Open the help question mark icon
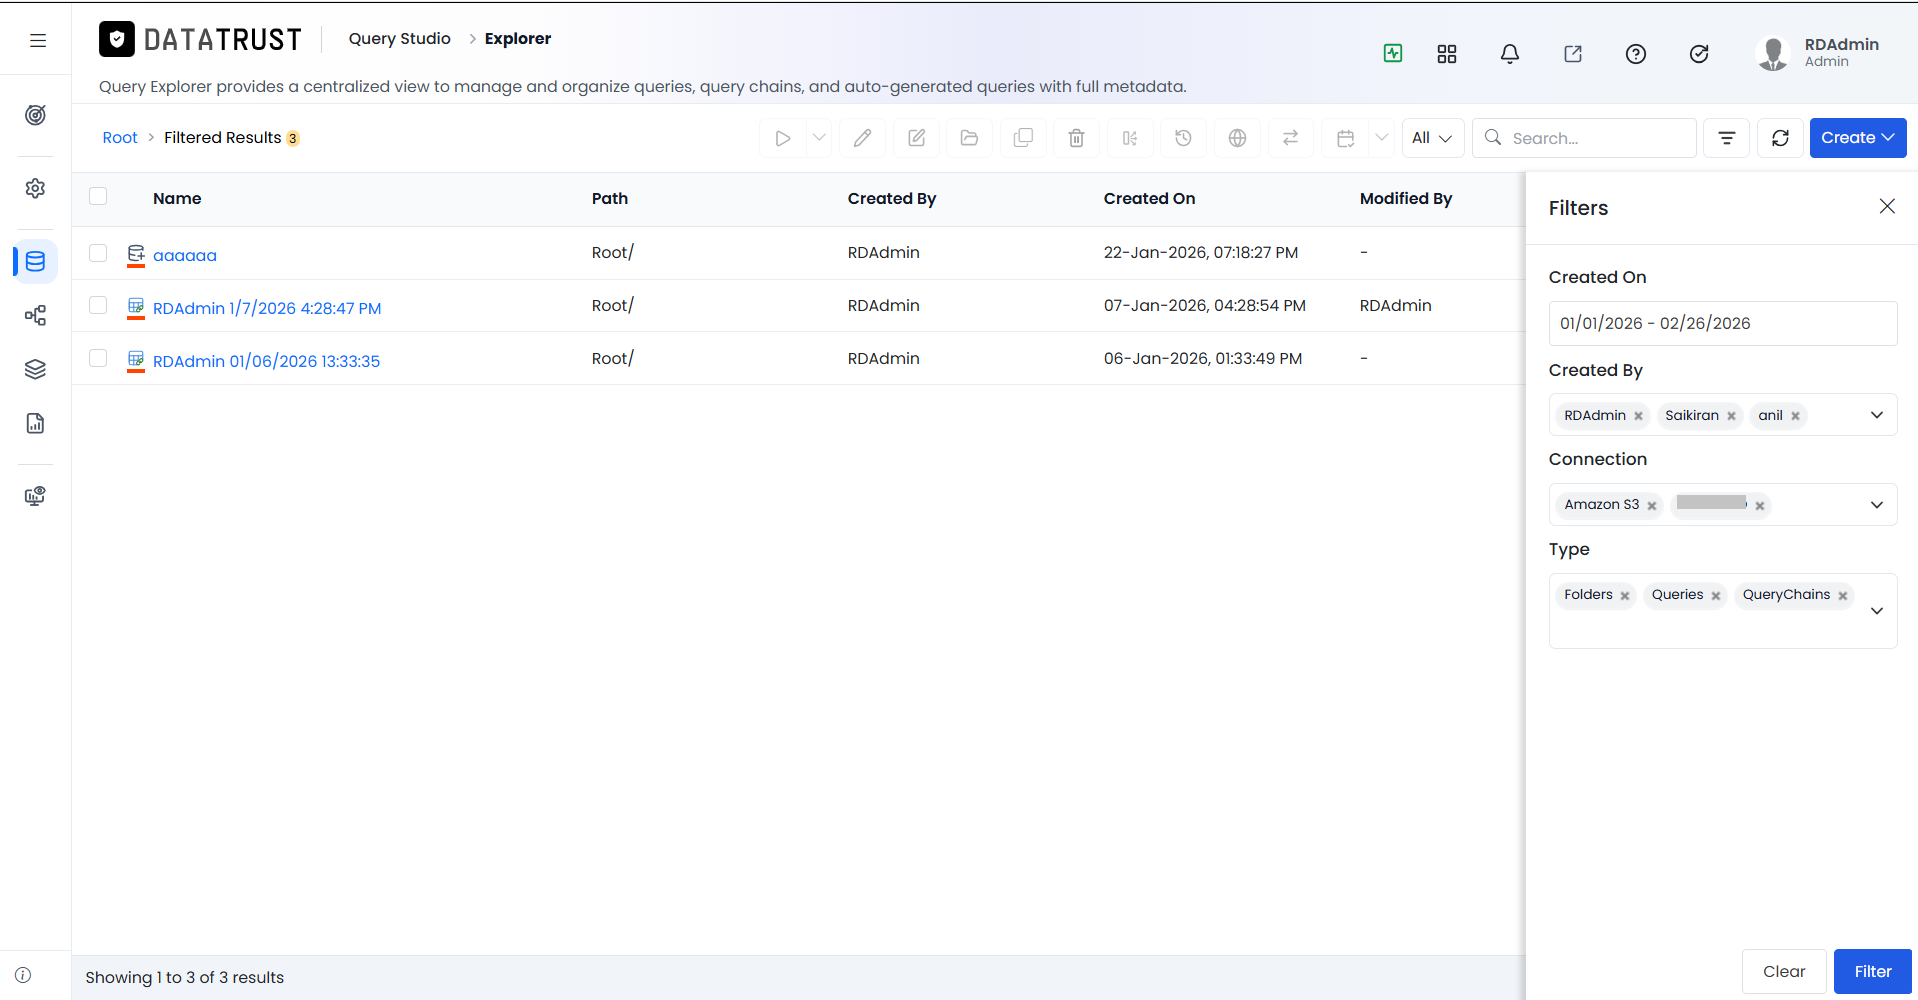 click(1636, 54)
